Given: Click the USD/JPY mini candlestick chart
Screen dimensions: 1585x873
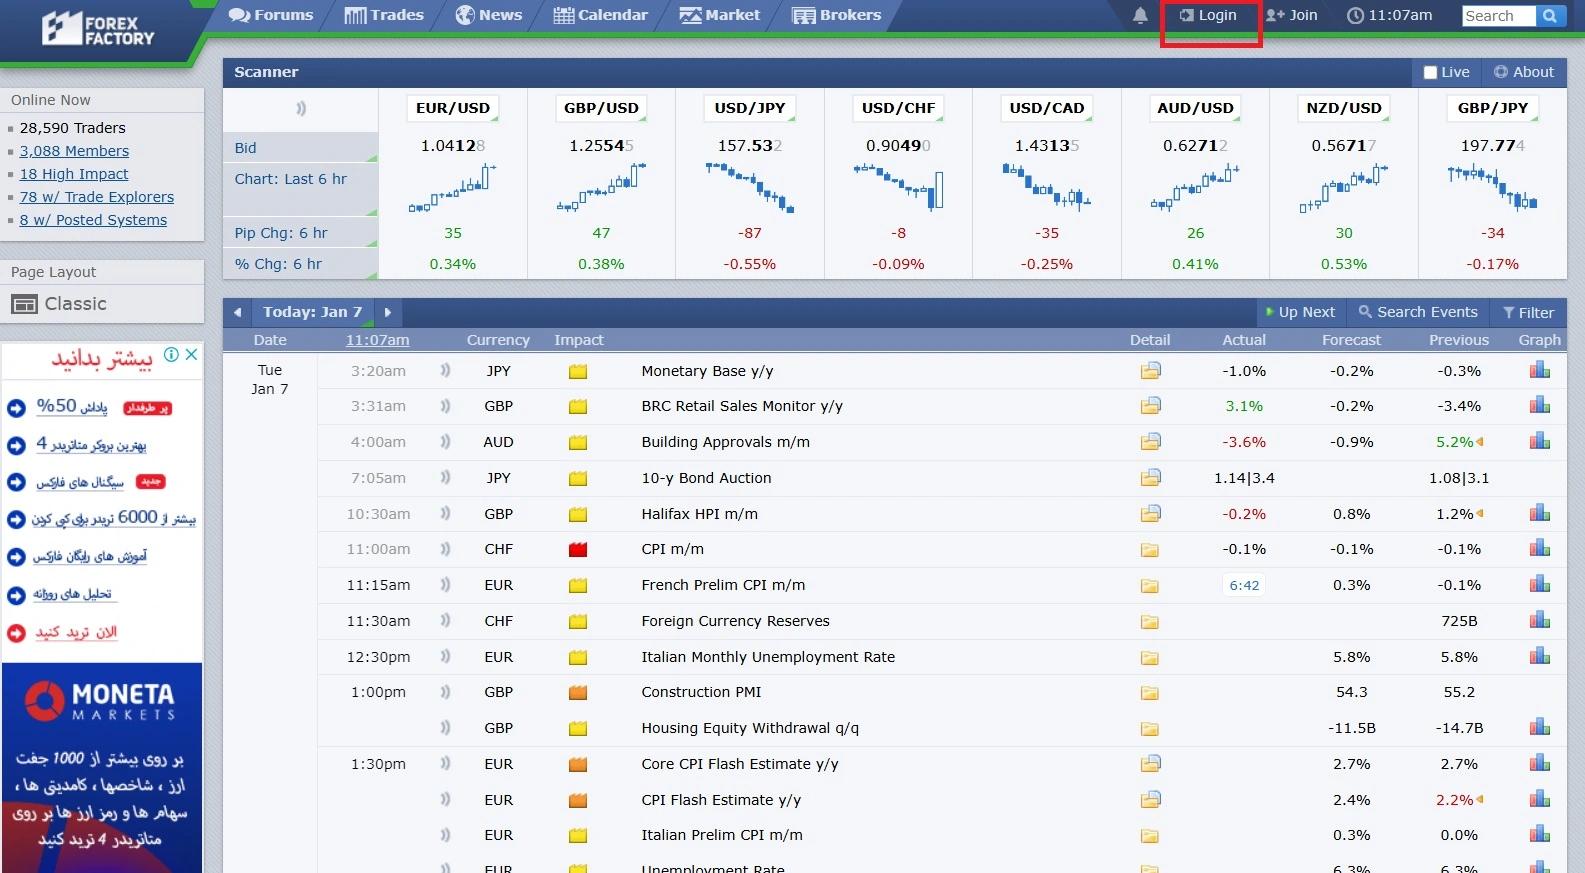Looking at the screenshot, I should [x=750, y=189].
